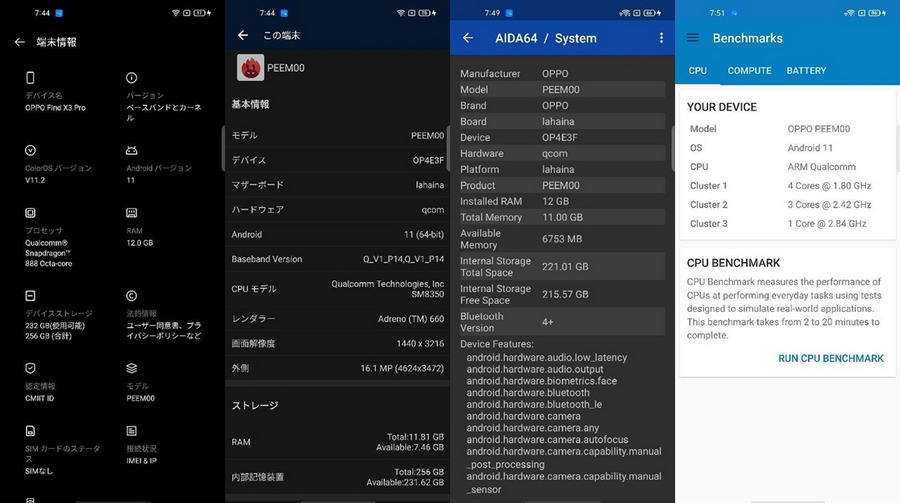Tap the AnTuTu logo beside PEEM00
The image size is (900, 503).
pyautogui.click(x=251, y=68)
